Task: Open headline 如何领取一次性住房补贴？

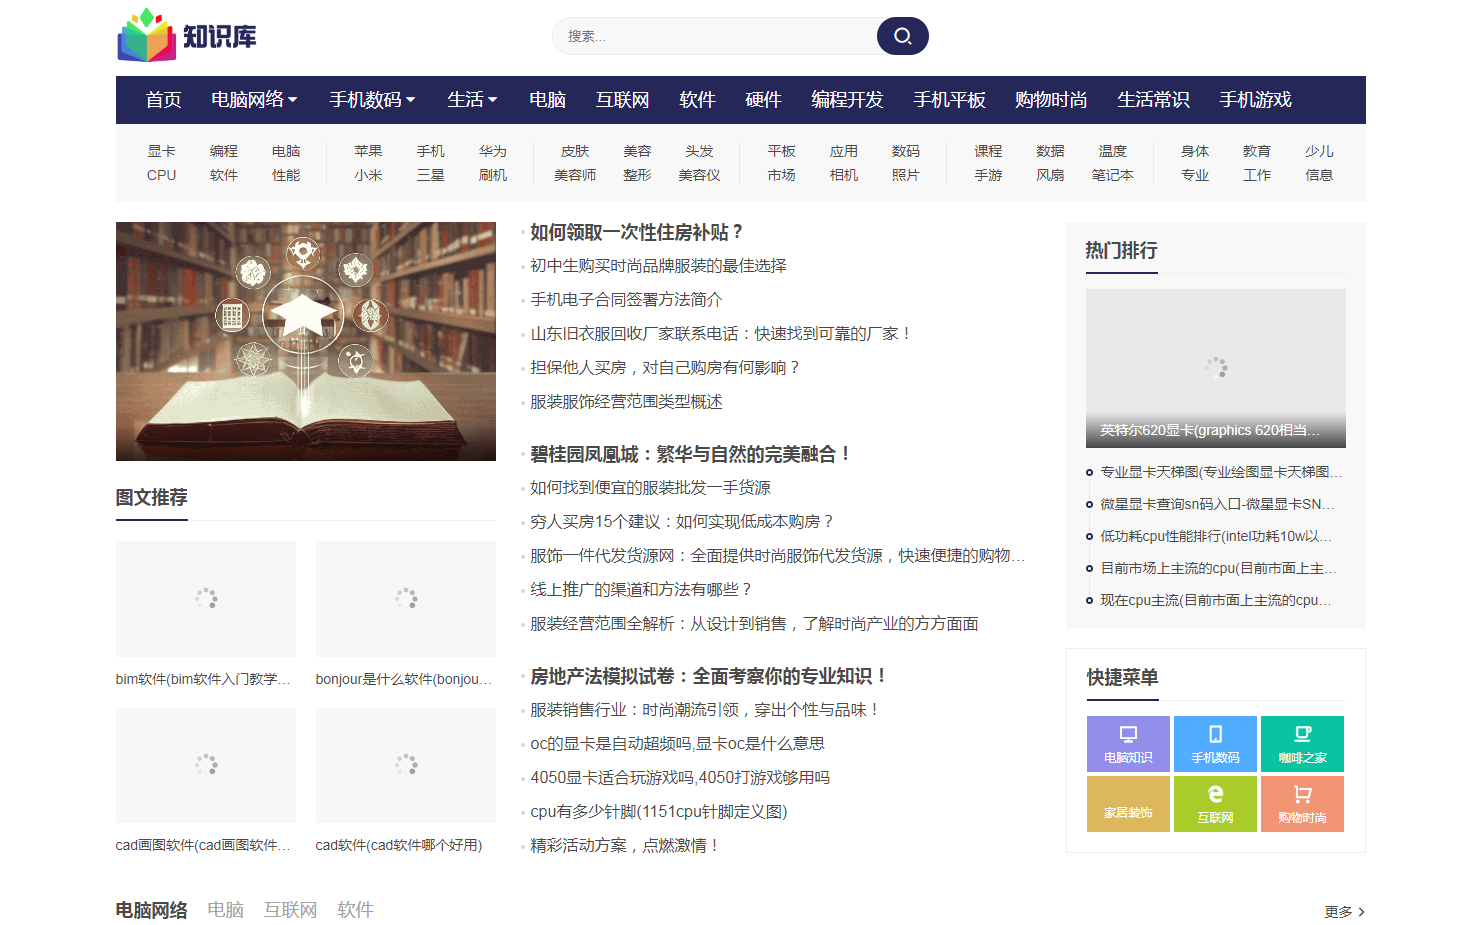Action: point(638,232)
